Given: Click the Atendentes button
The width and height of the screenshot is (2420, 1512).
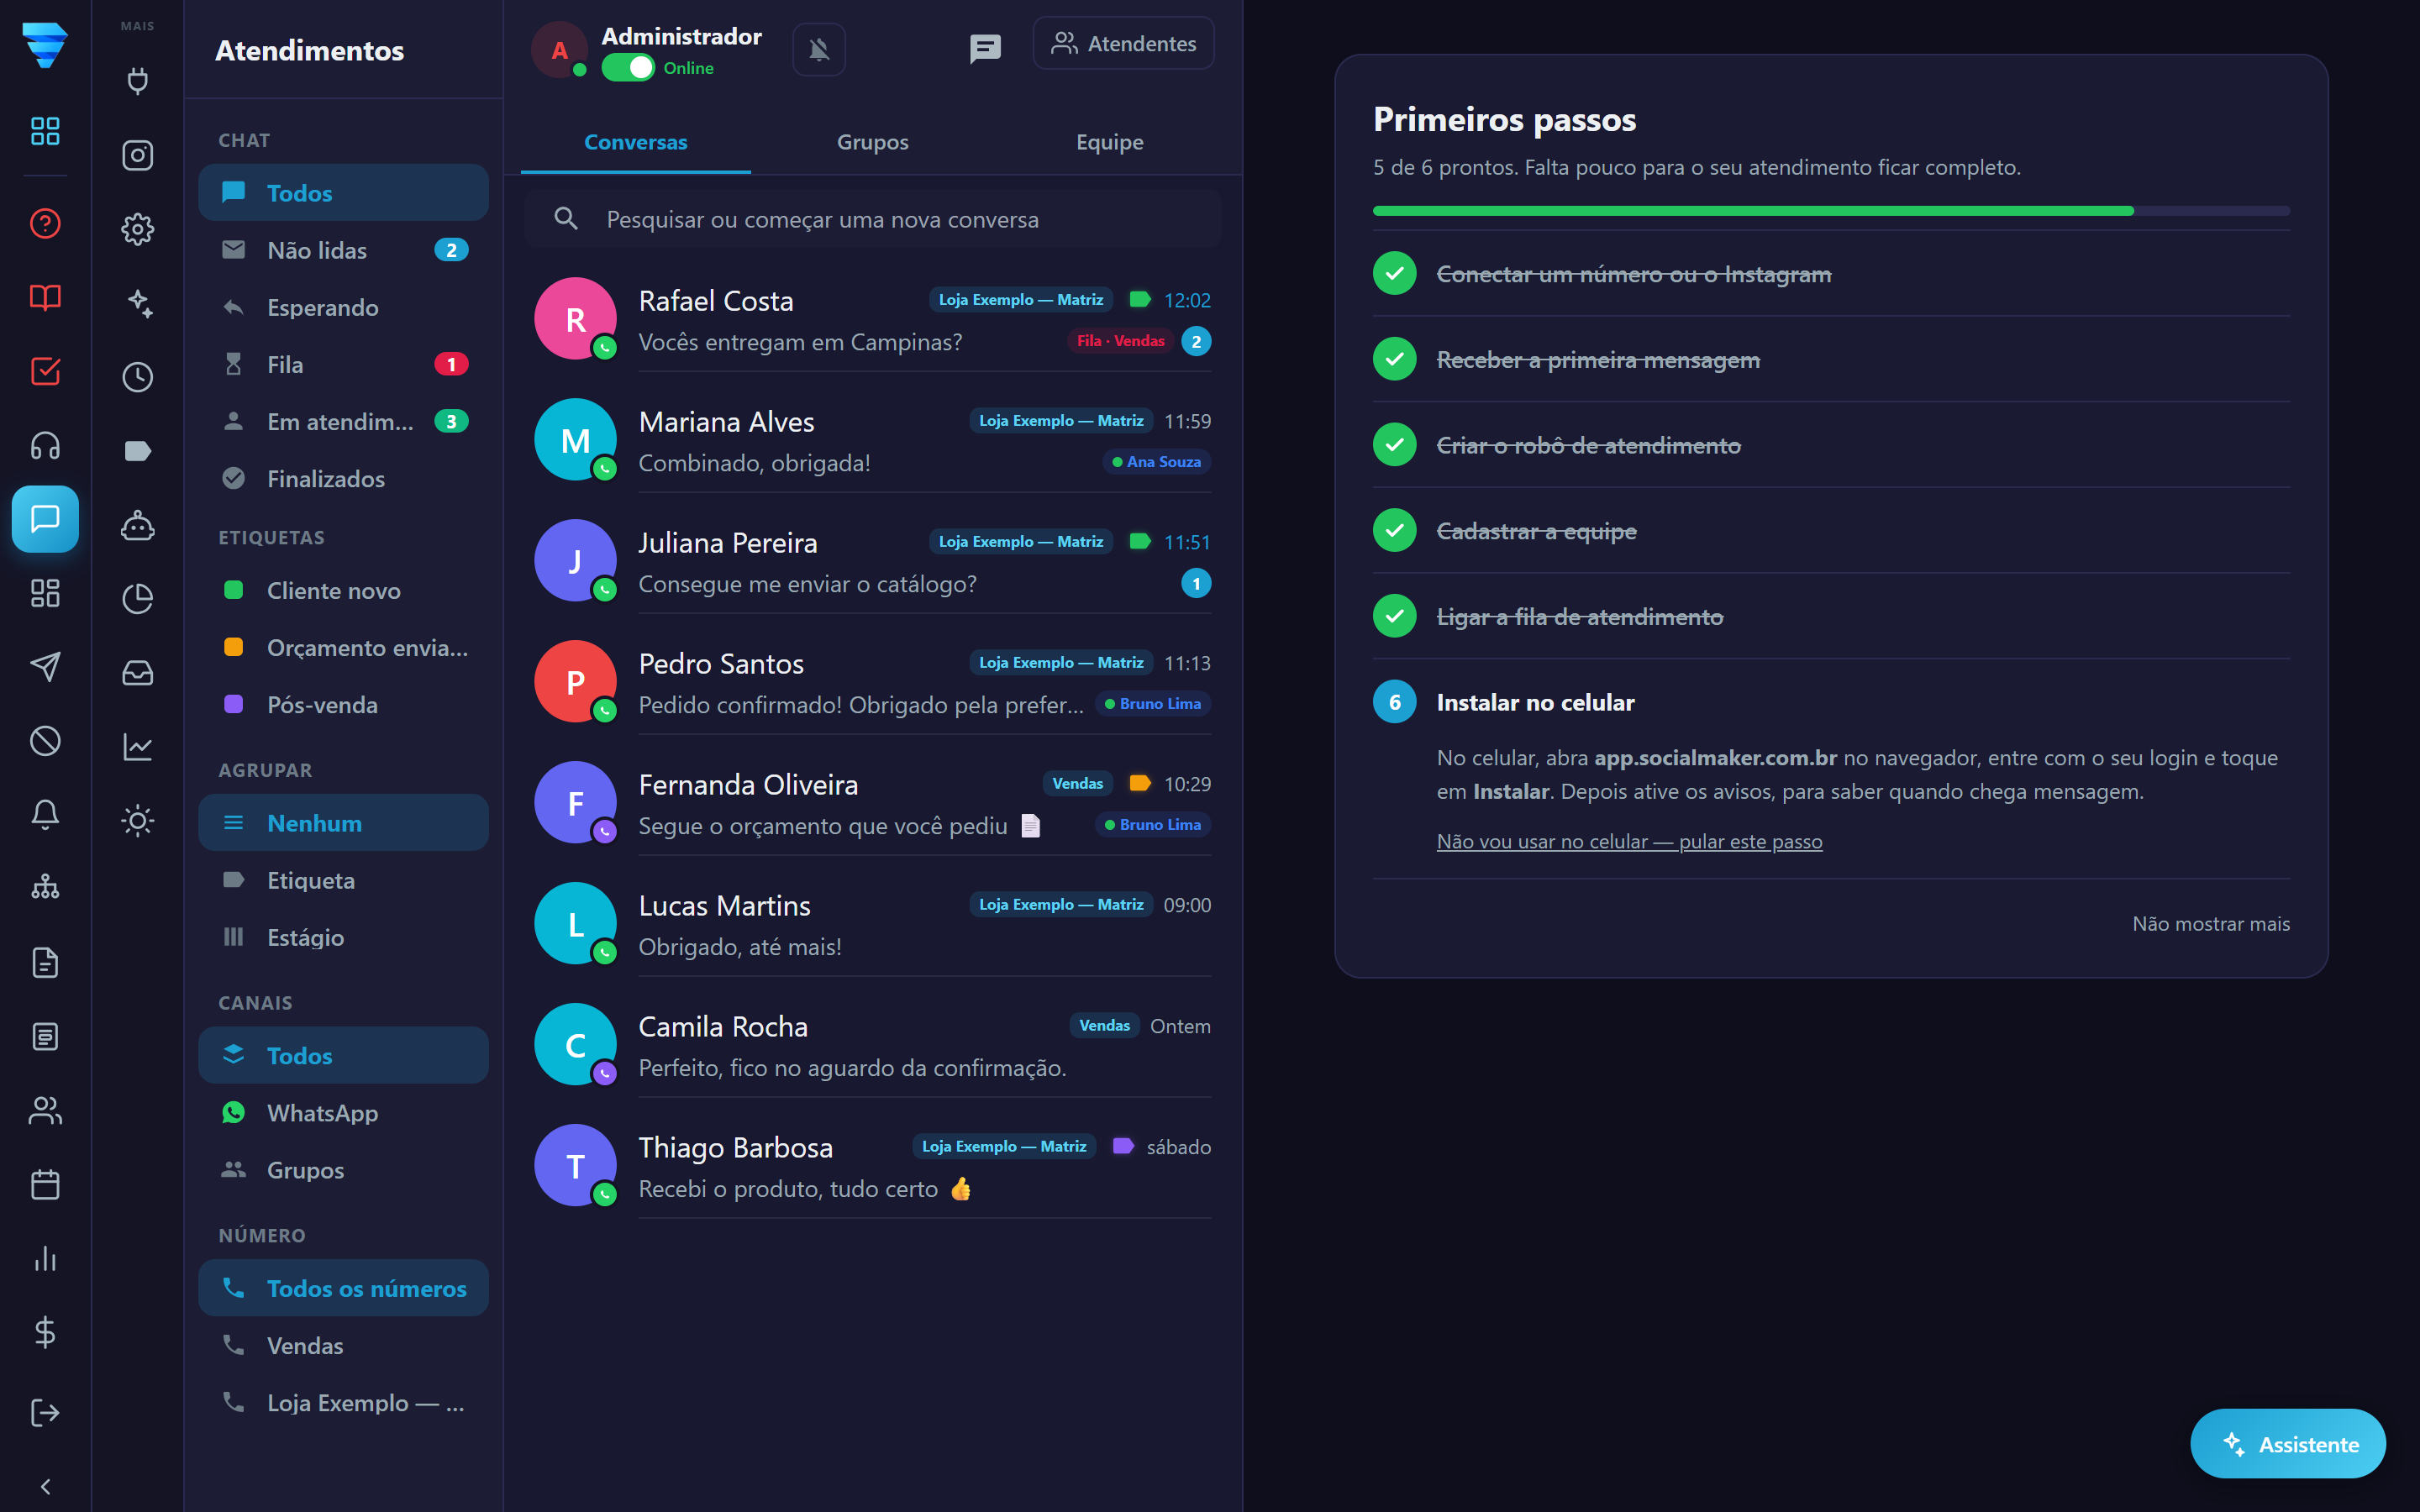Looking at the screenshot, I should [x=1123, y=43].
